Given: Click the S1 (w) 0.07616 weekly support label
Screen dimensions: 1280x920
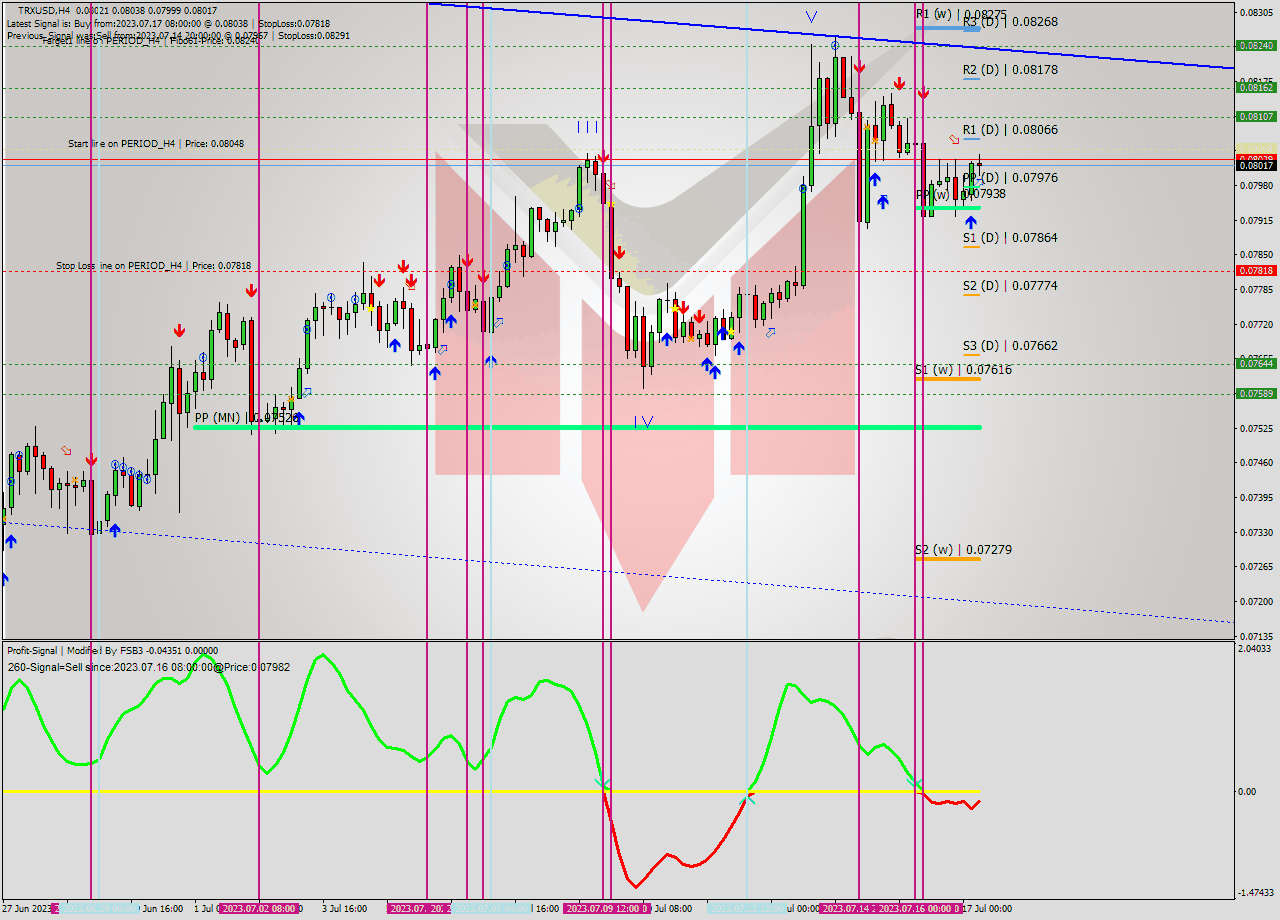Looking at the screenshot, I should pos(963,370).
